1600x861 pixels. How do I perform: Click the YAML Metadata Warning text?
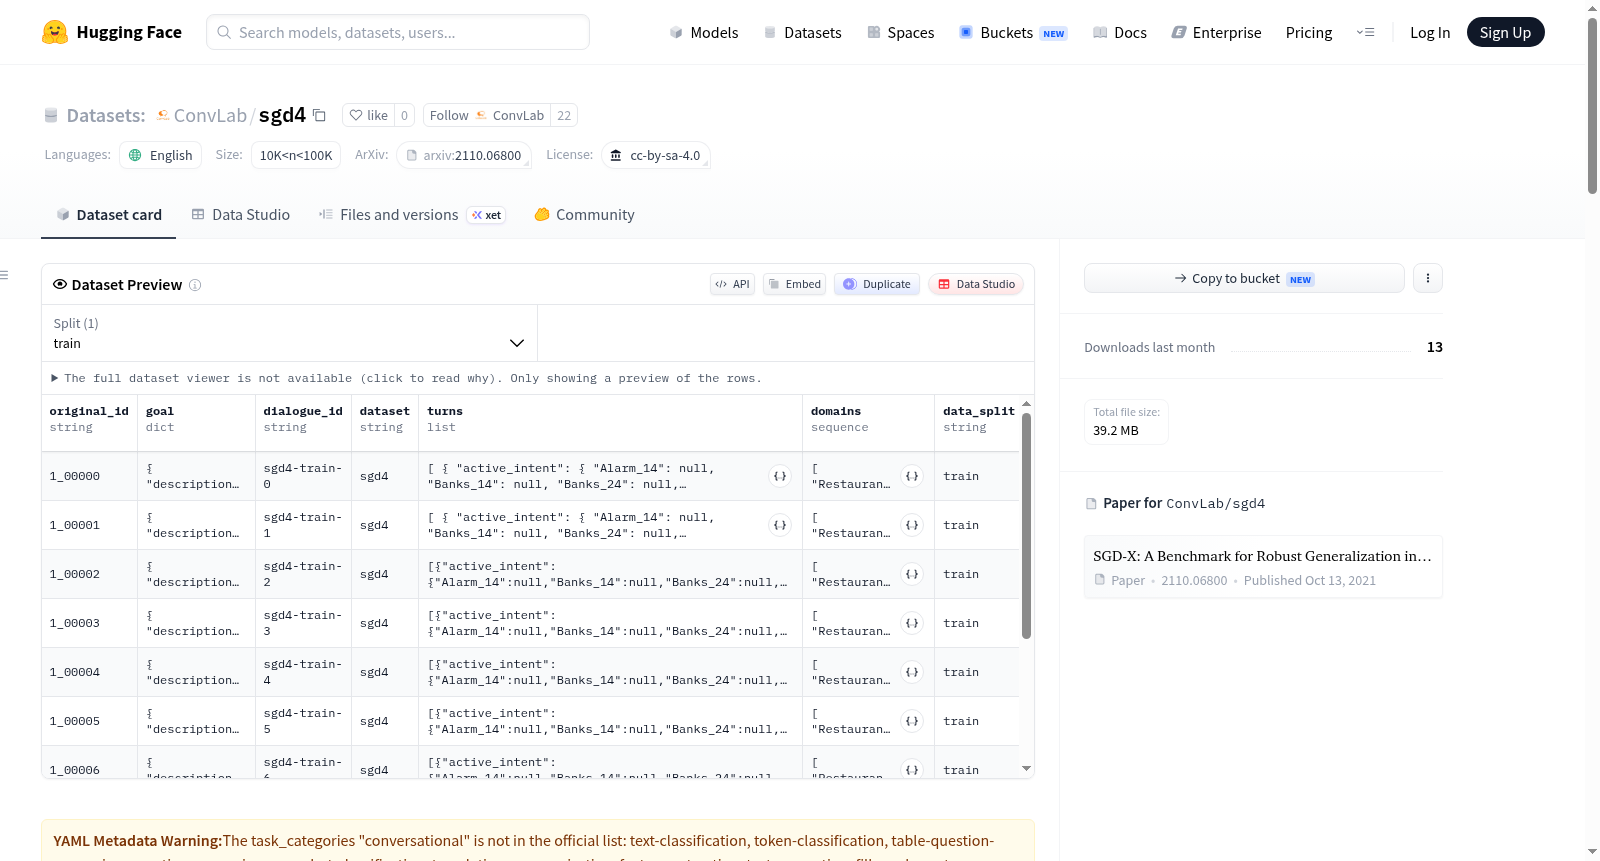[x=138, y=841]
